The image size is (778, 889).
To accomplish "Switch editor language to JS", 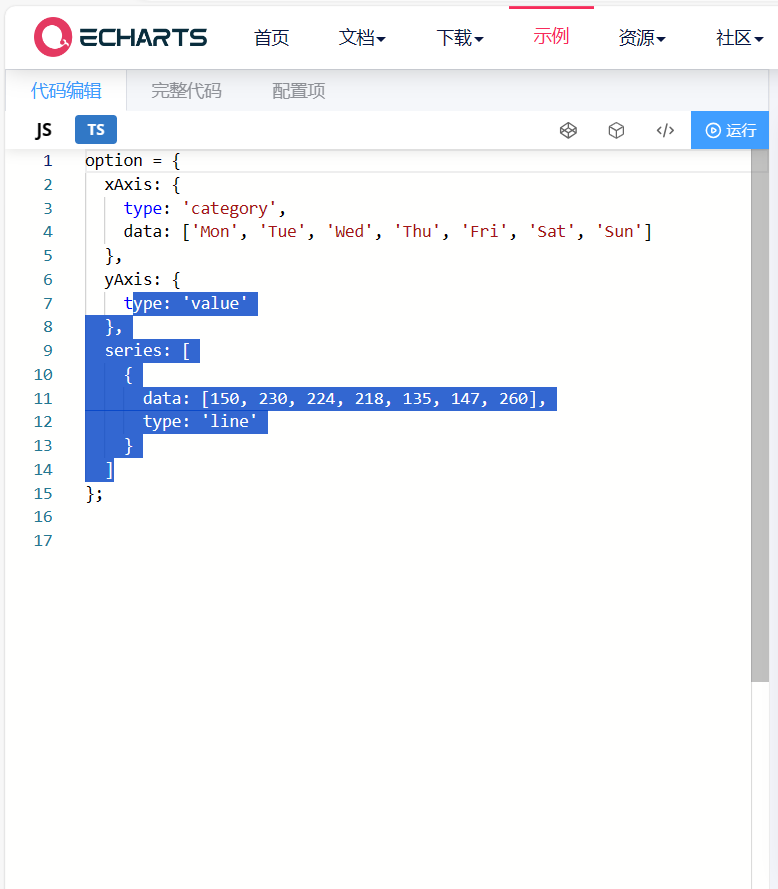I will tap(43, 129).
